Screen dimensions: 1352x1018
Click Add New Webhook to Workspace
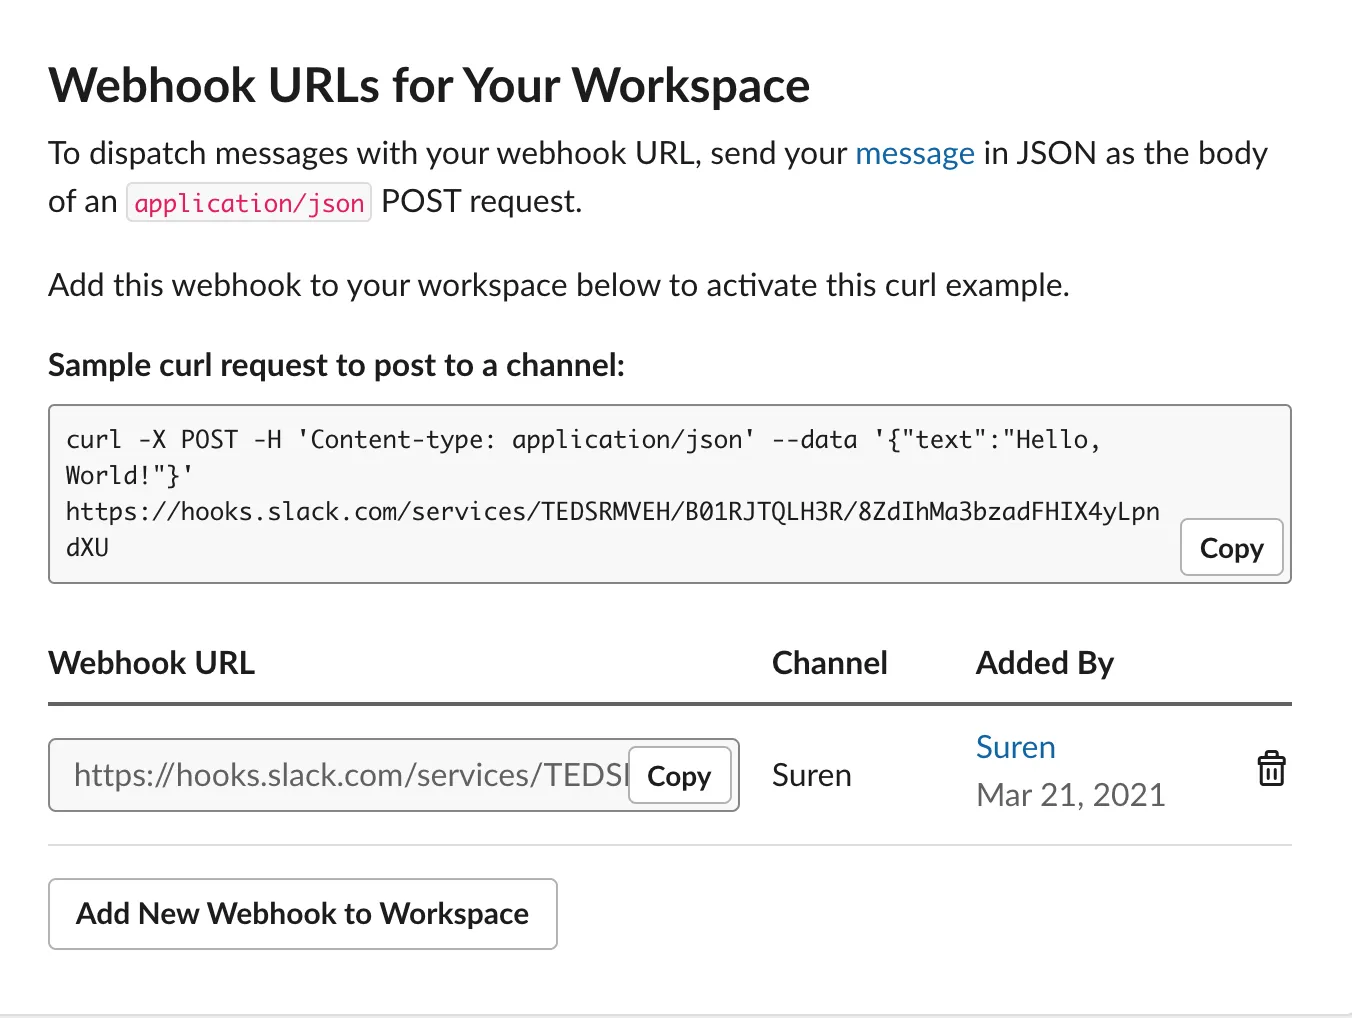click(303, 914)
